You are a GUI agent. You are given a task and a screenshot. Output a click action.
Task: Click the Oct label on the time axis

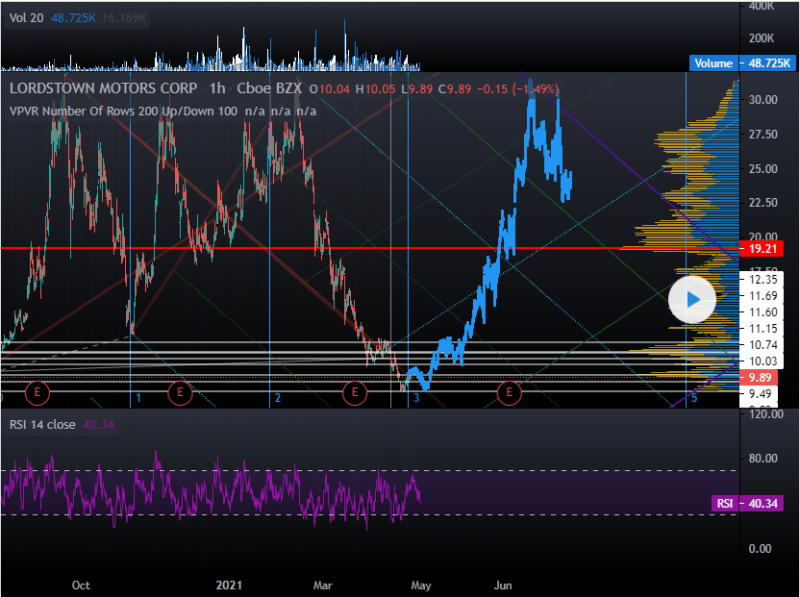81,585
